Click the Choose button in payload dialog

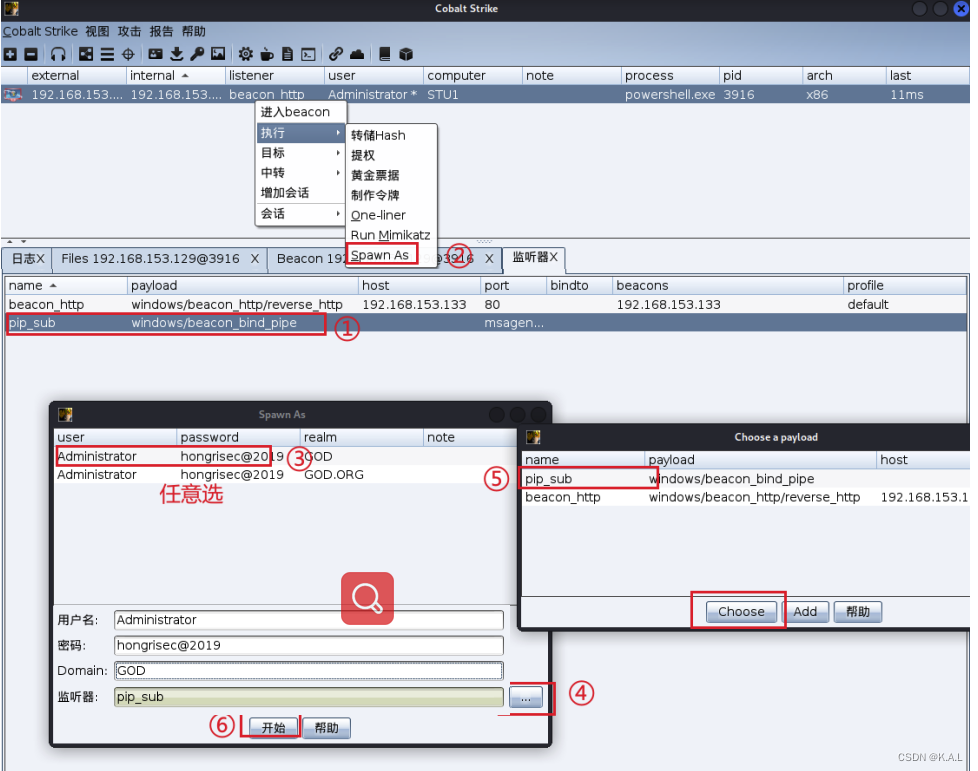coord(739,611)
